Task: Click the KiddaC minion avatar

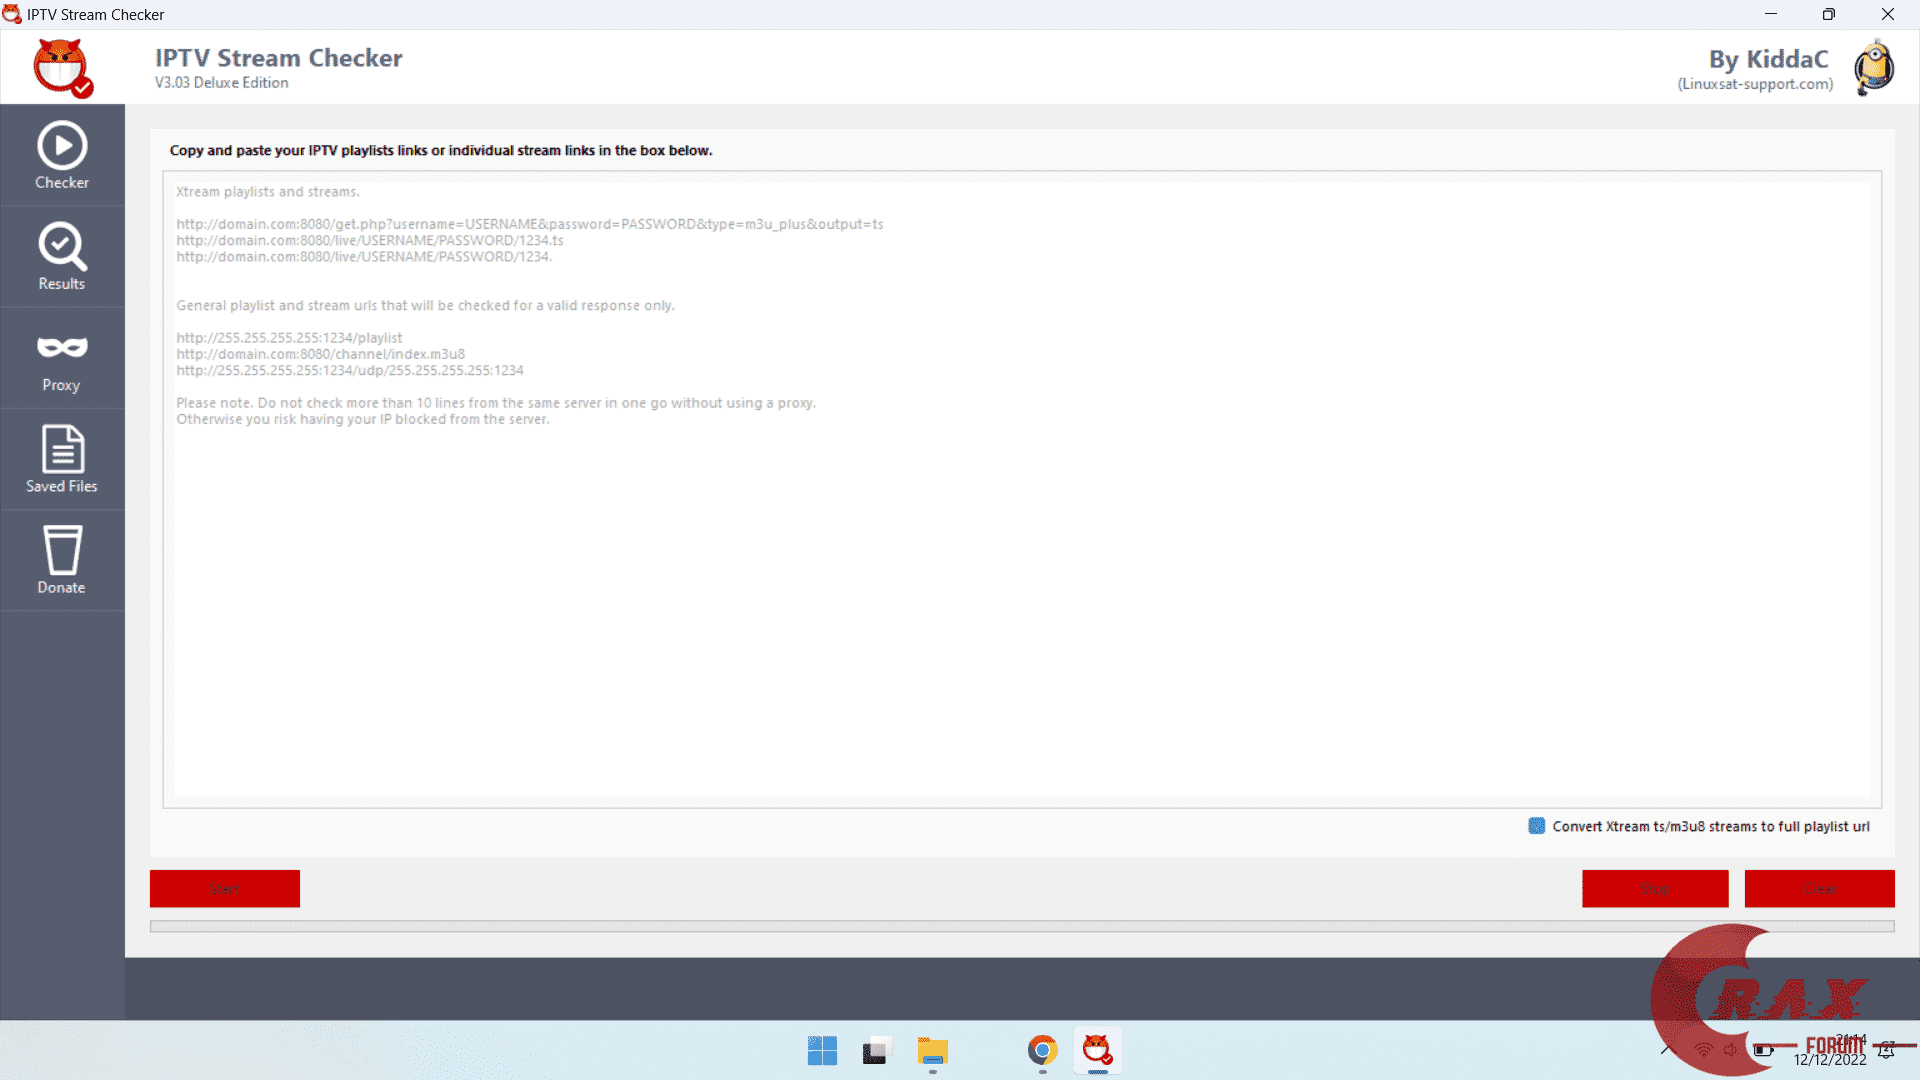Action: (1873, 68)
